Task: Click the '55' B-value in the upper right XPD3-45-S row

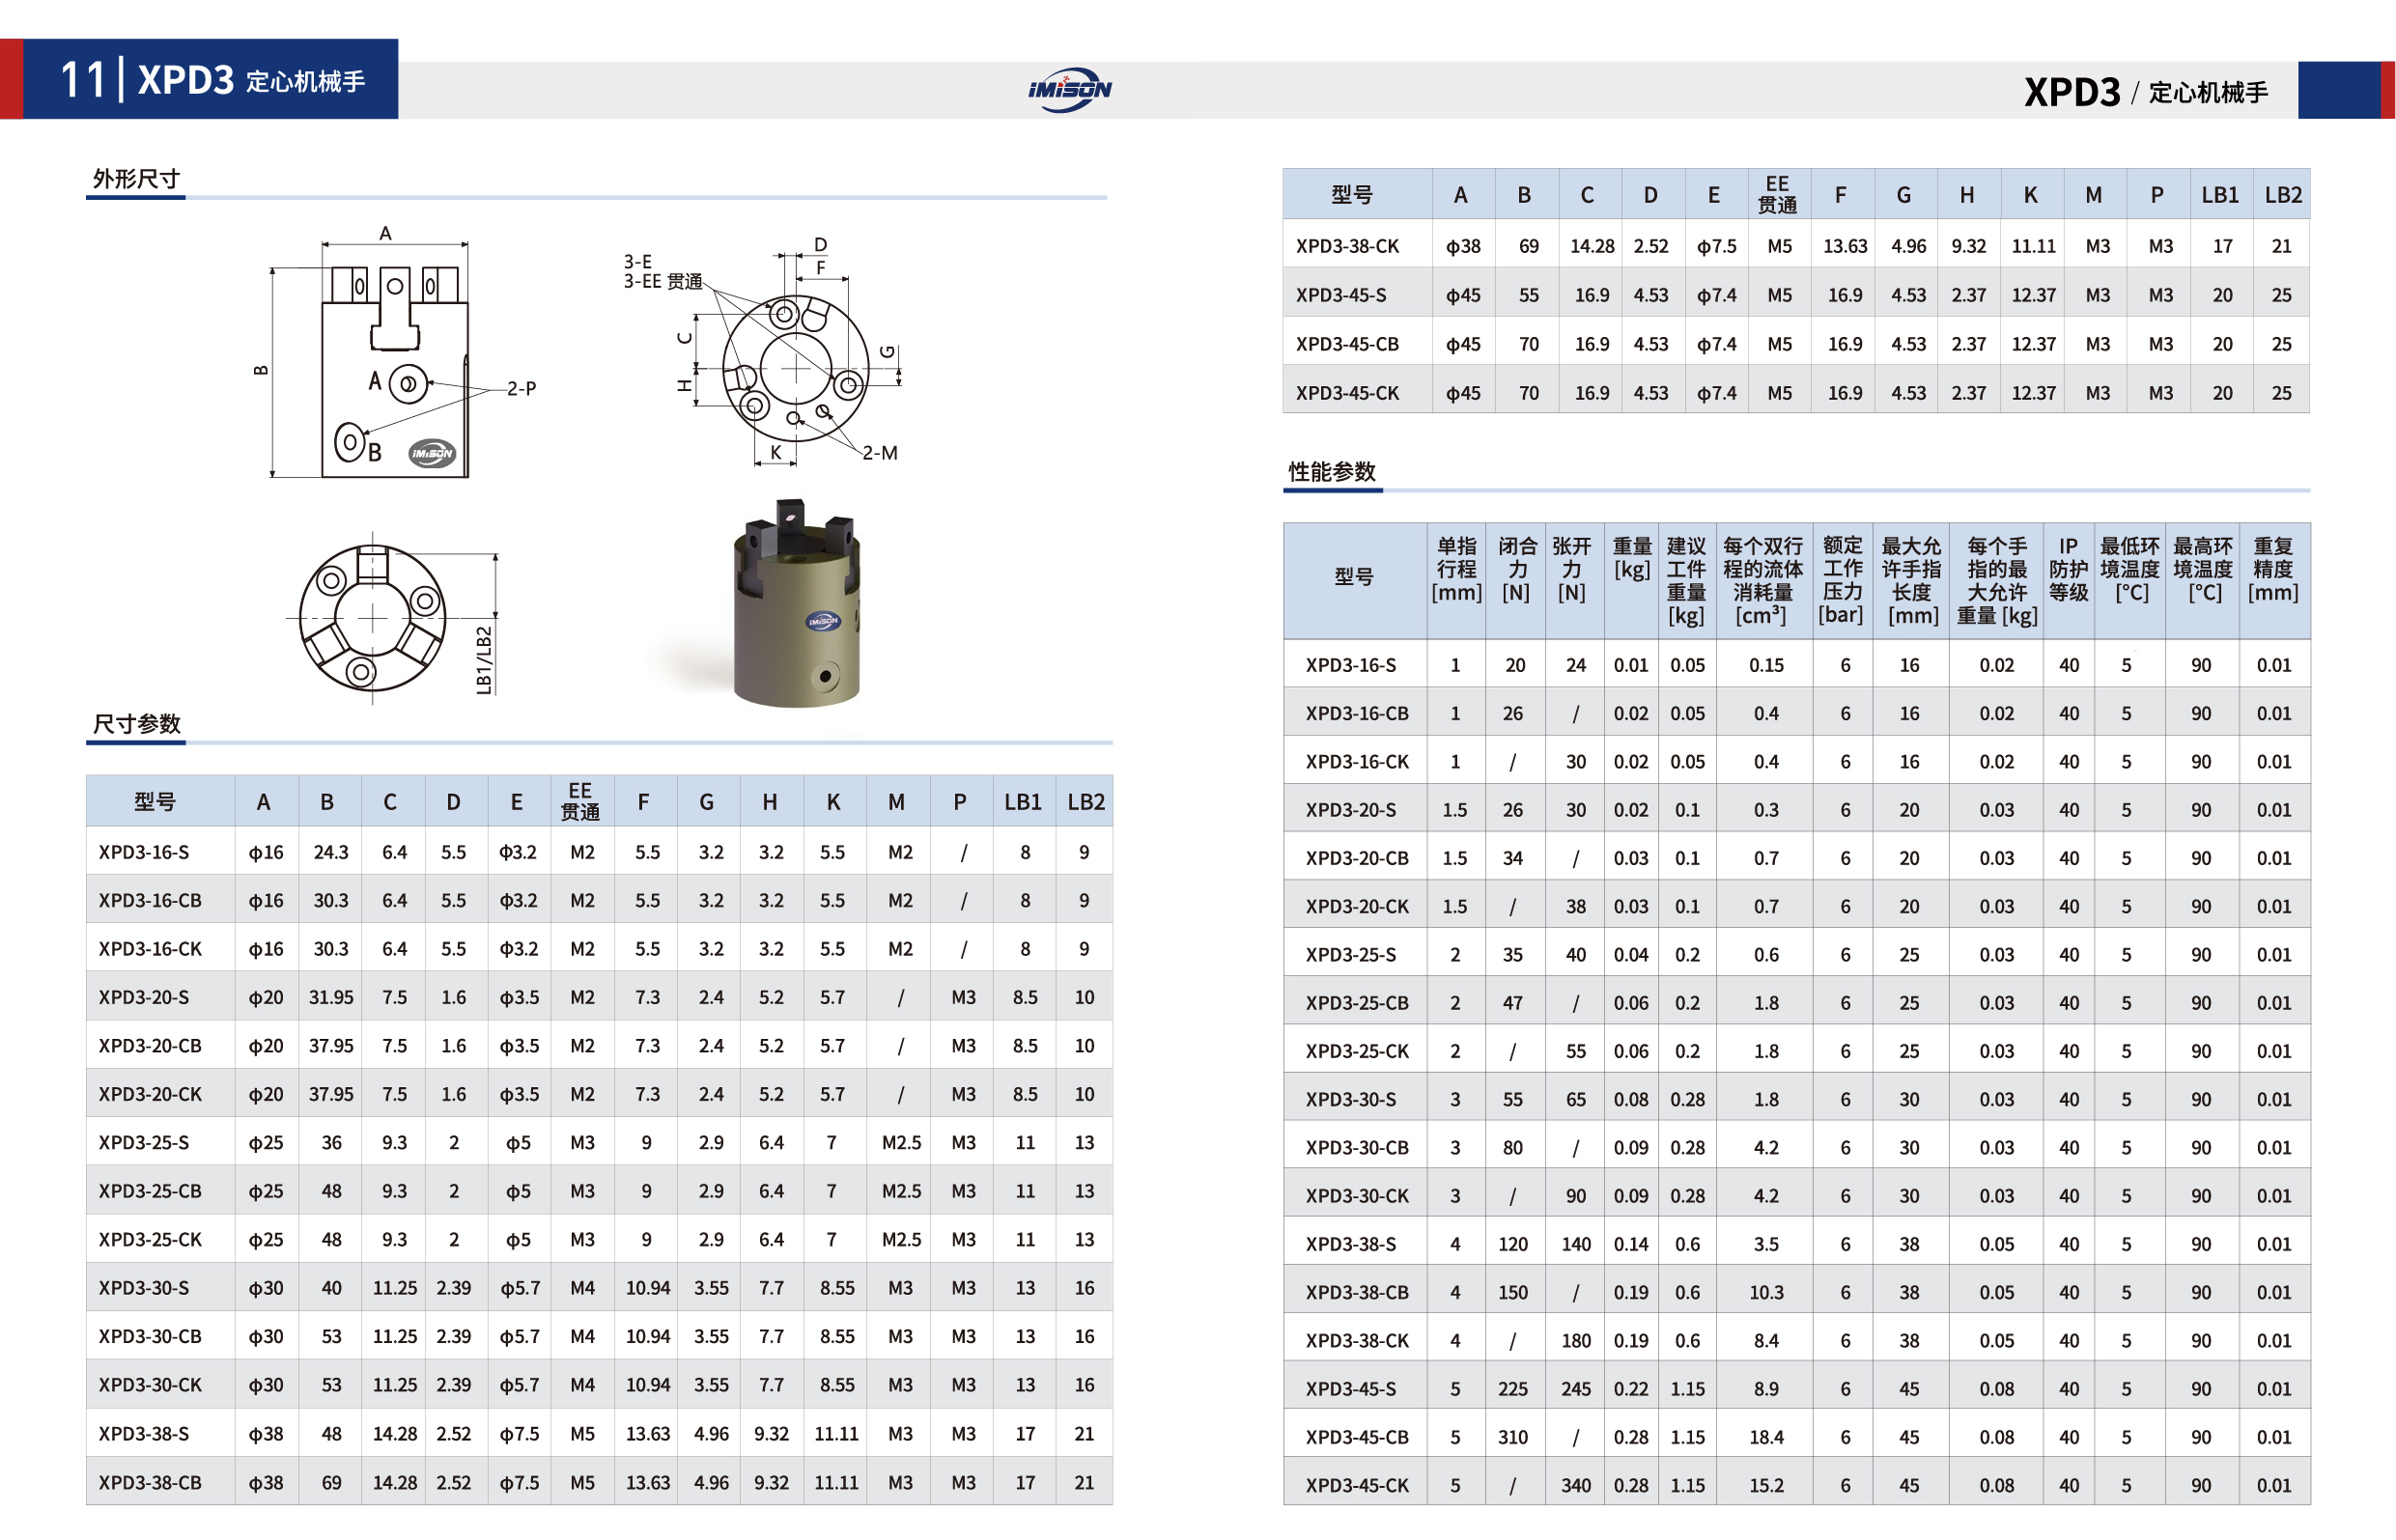Action: tap(1528, 295)
